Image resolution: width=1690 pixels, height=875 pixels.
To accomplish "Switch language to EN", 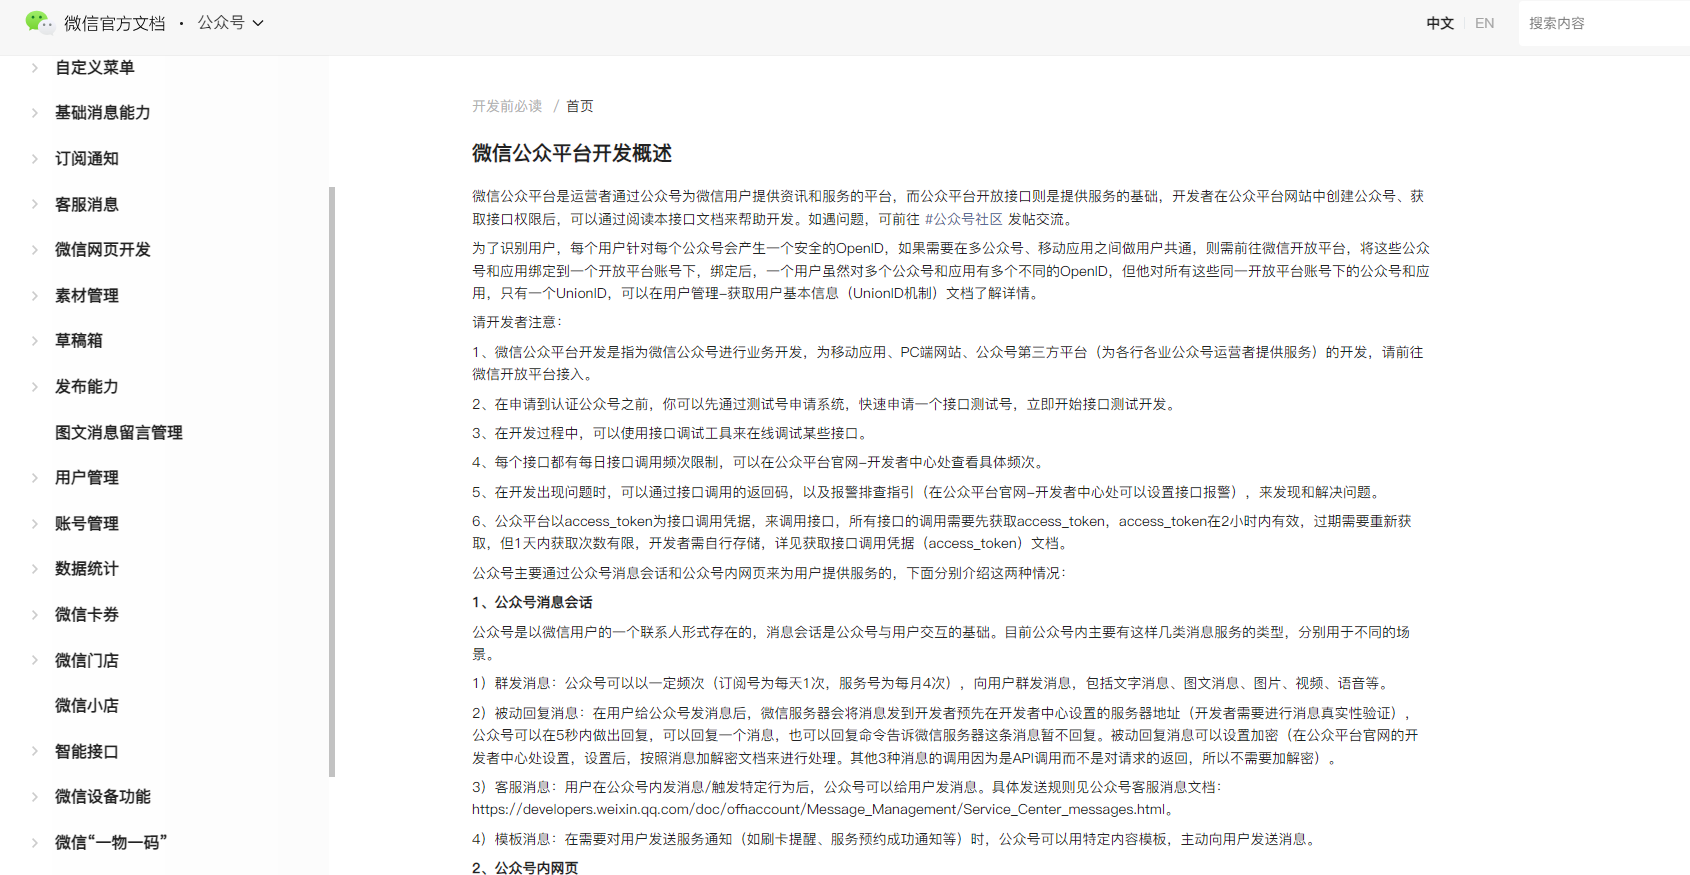I will coord(1485,23).
